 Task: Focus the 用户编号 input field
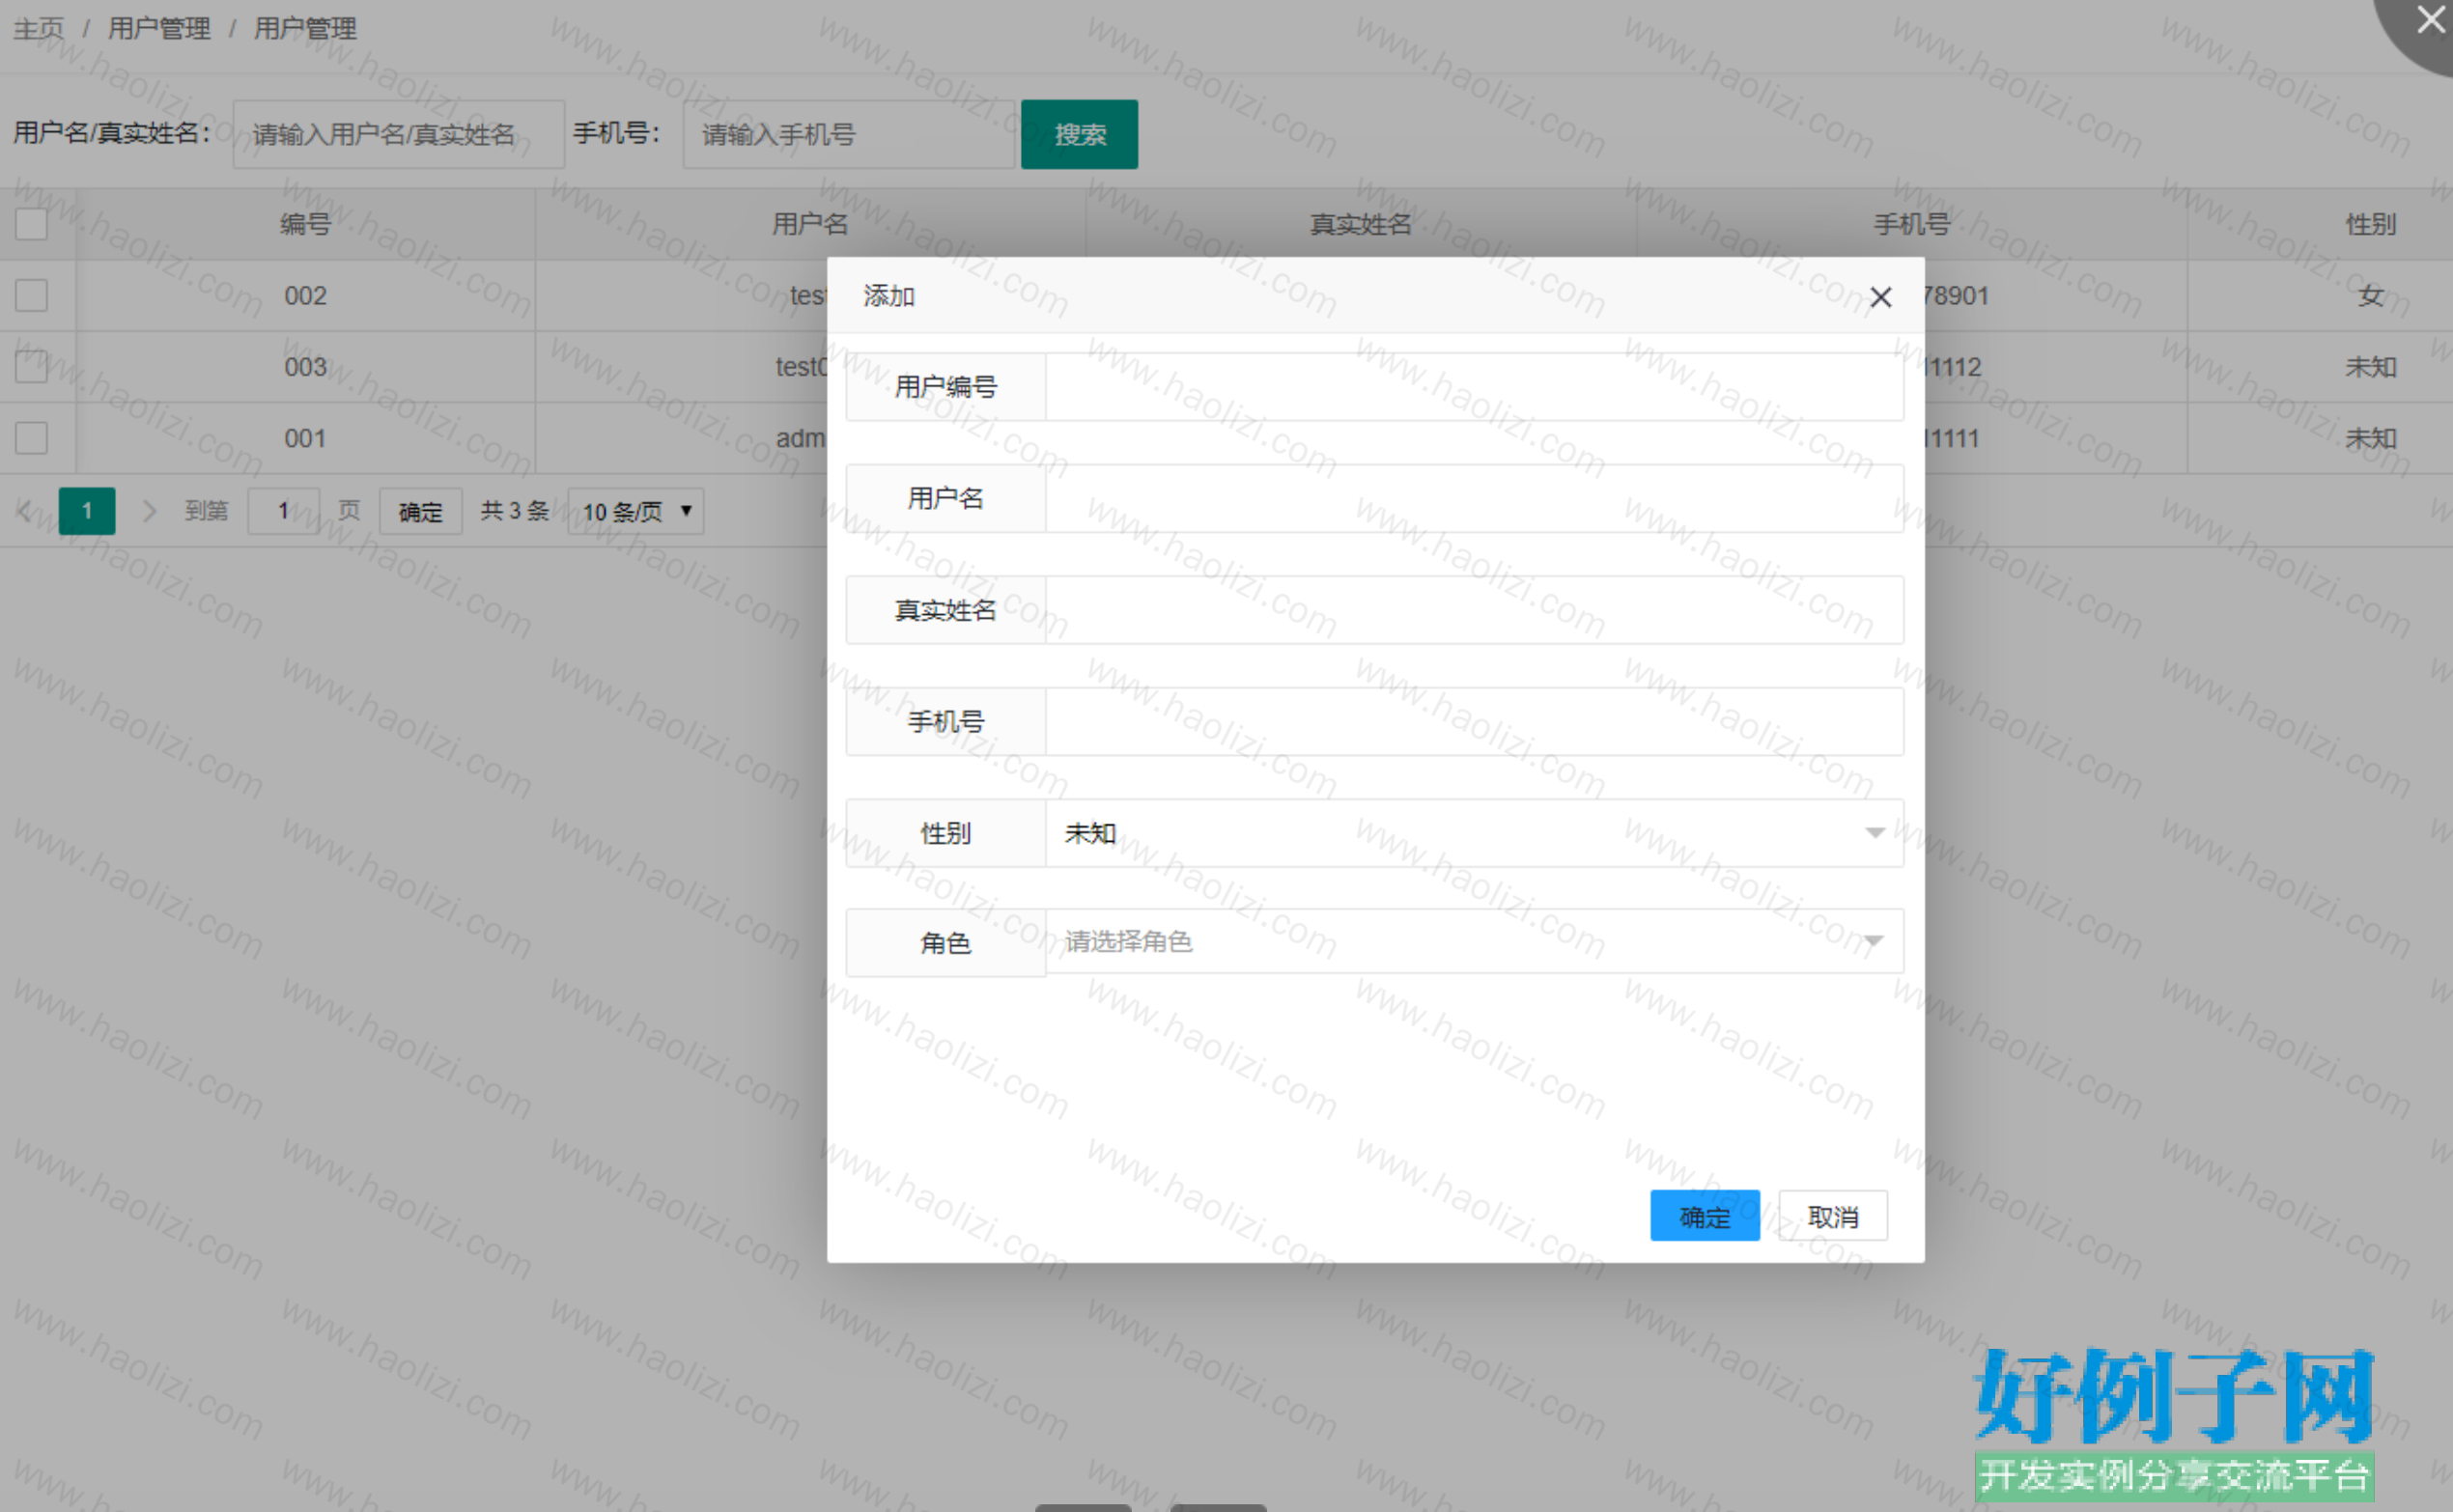1474,386
